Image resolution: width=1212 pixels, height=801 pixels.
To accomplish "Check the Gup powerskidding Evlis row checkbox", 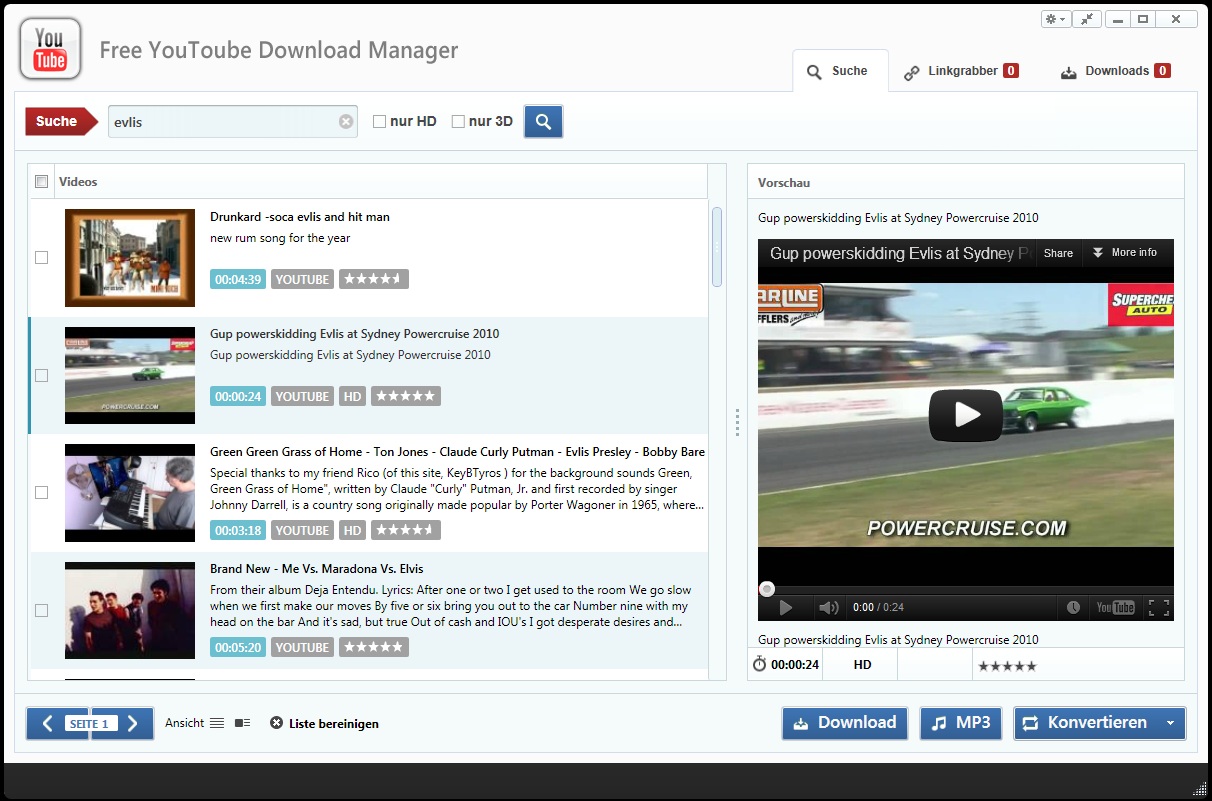I will tap(41, 375).
